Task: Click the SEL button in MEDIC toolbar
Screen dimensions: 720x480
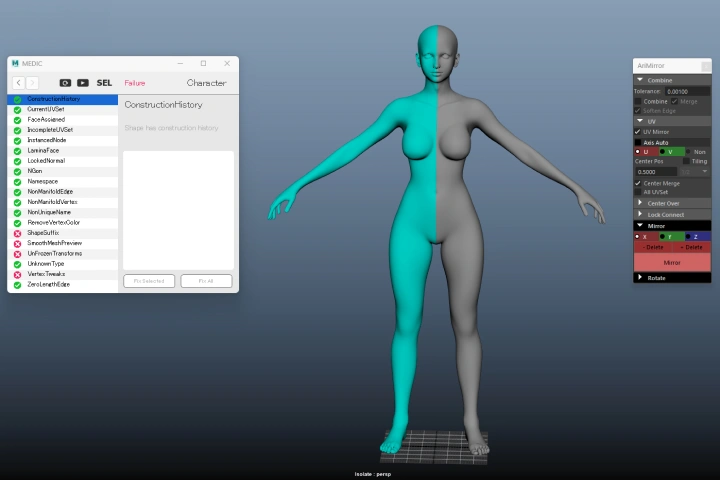Action: pyautogui.click(x=104, y=83)
